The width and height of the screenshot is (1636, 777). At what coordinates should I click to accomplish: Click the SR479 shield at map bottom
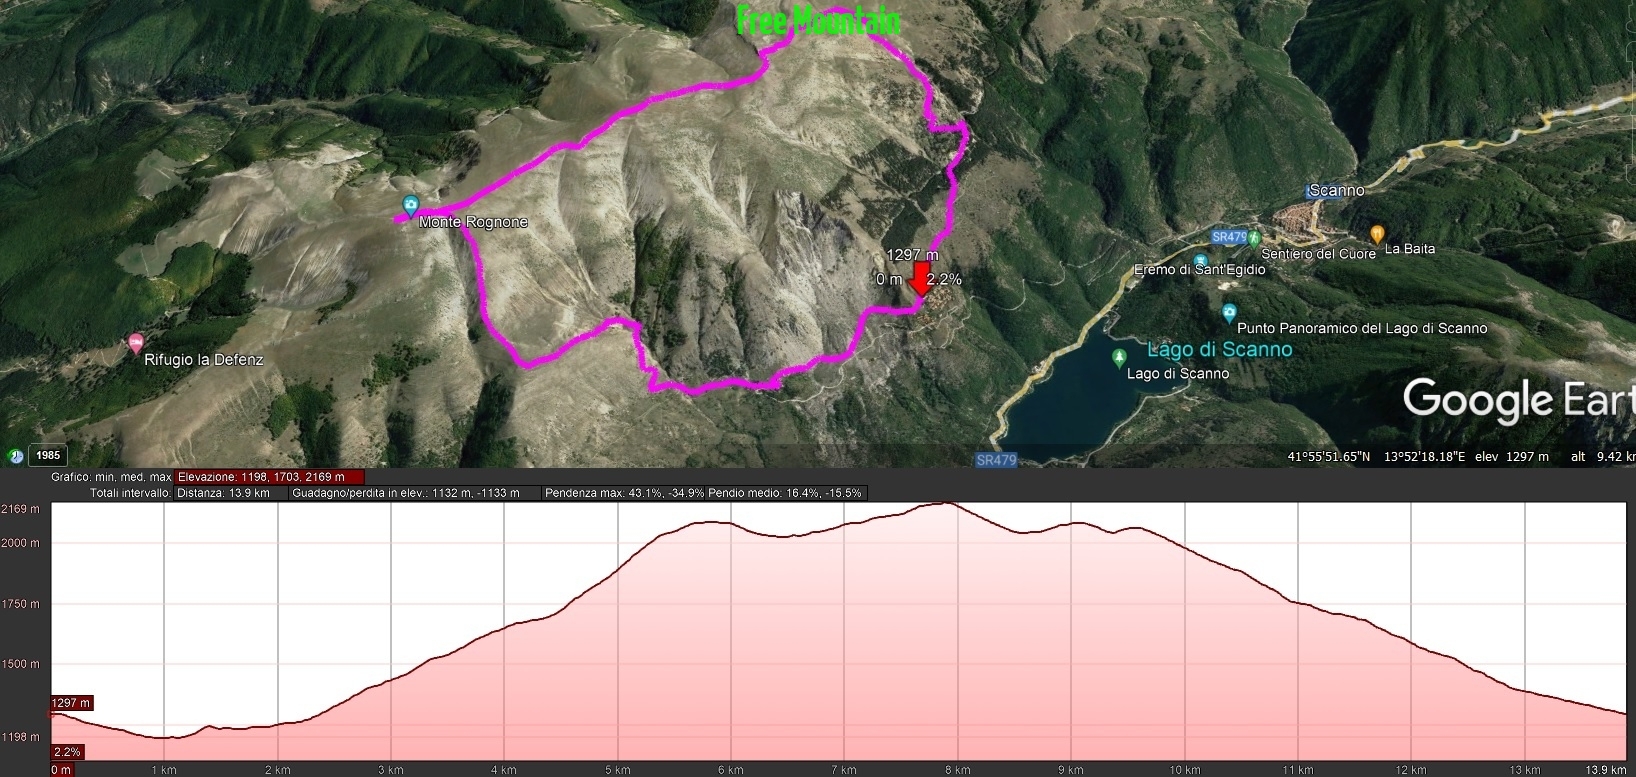coord(996,460)
